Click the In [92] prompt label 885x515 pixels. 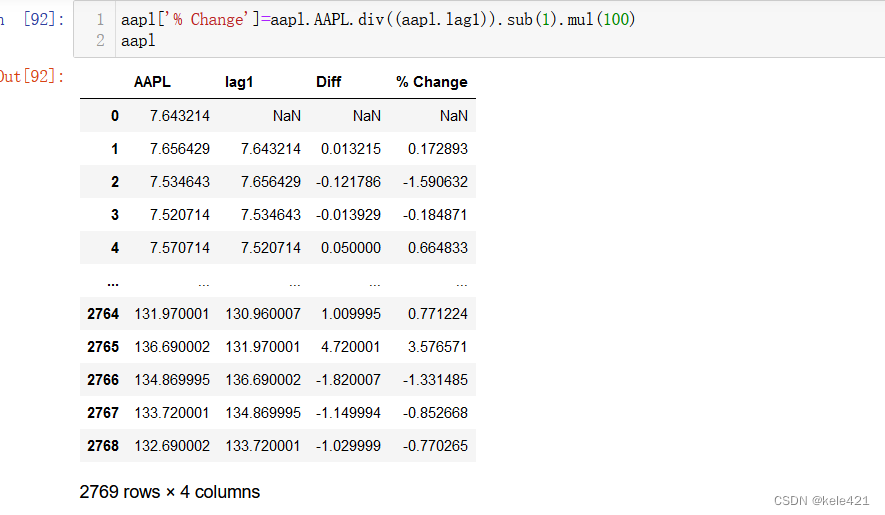(33, 20)
